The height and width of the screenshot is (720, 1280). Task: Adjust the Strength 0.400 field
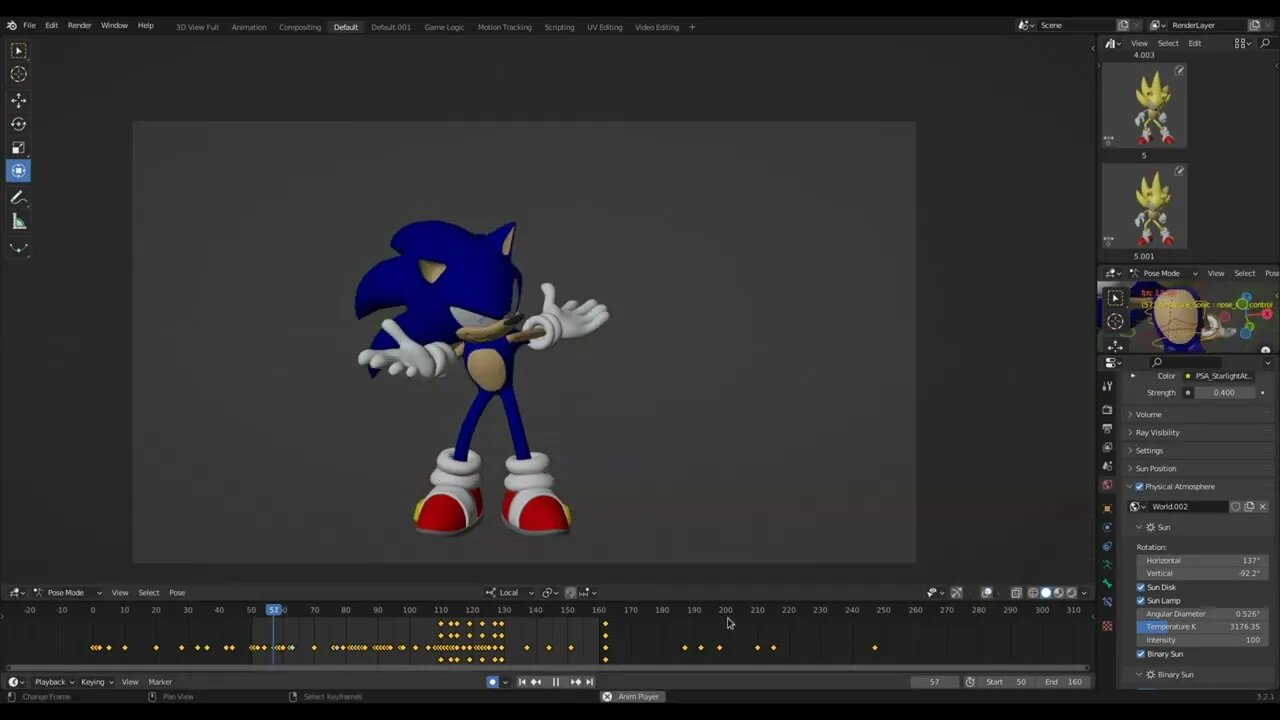click(x=1225, y=393)
